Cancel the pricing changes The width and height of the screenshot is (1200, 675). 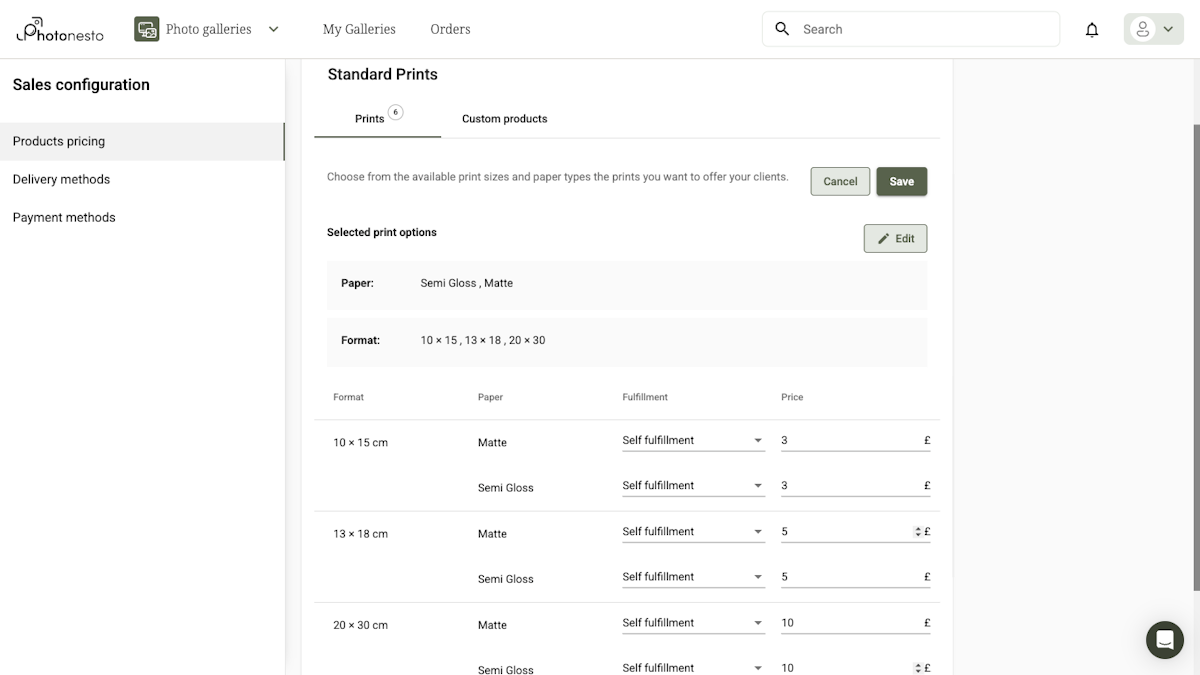tap(839, 181)
